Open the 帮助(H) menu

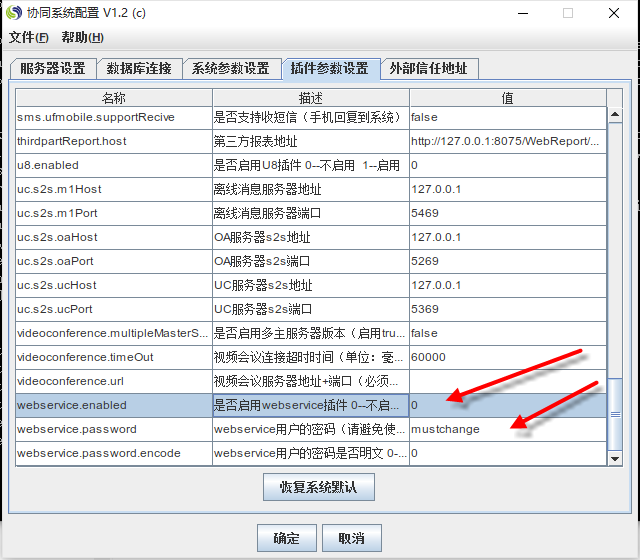(x=82, y=38)
